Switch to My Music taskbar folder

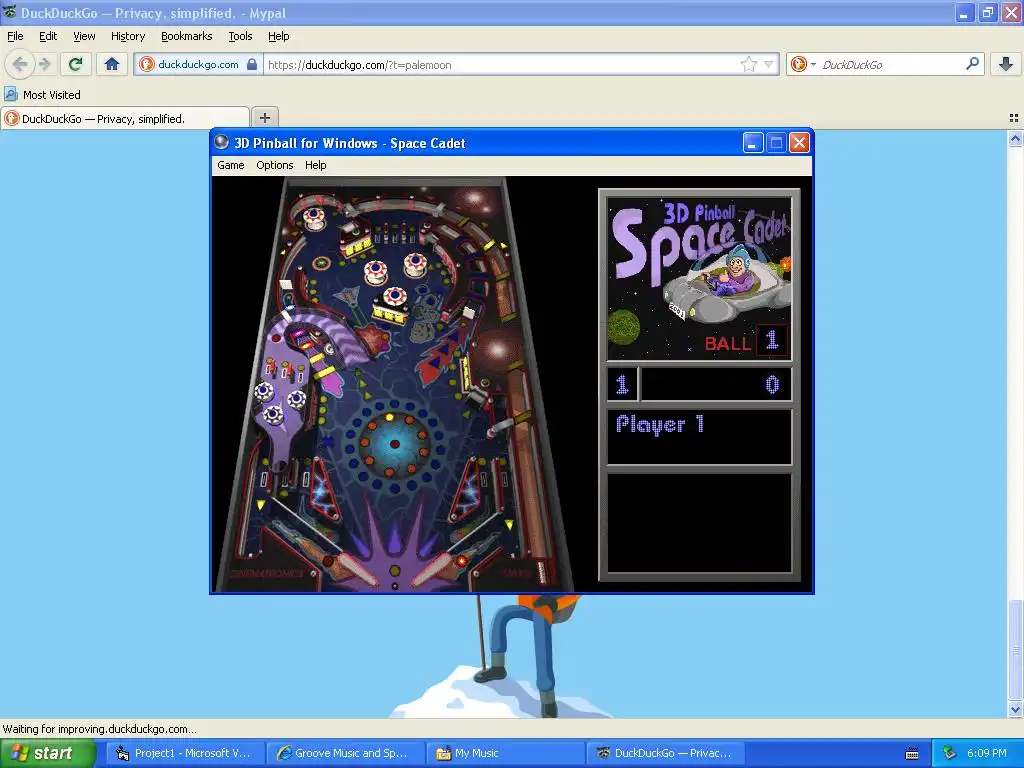505,753
